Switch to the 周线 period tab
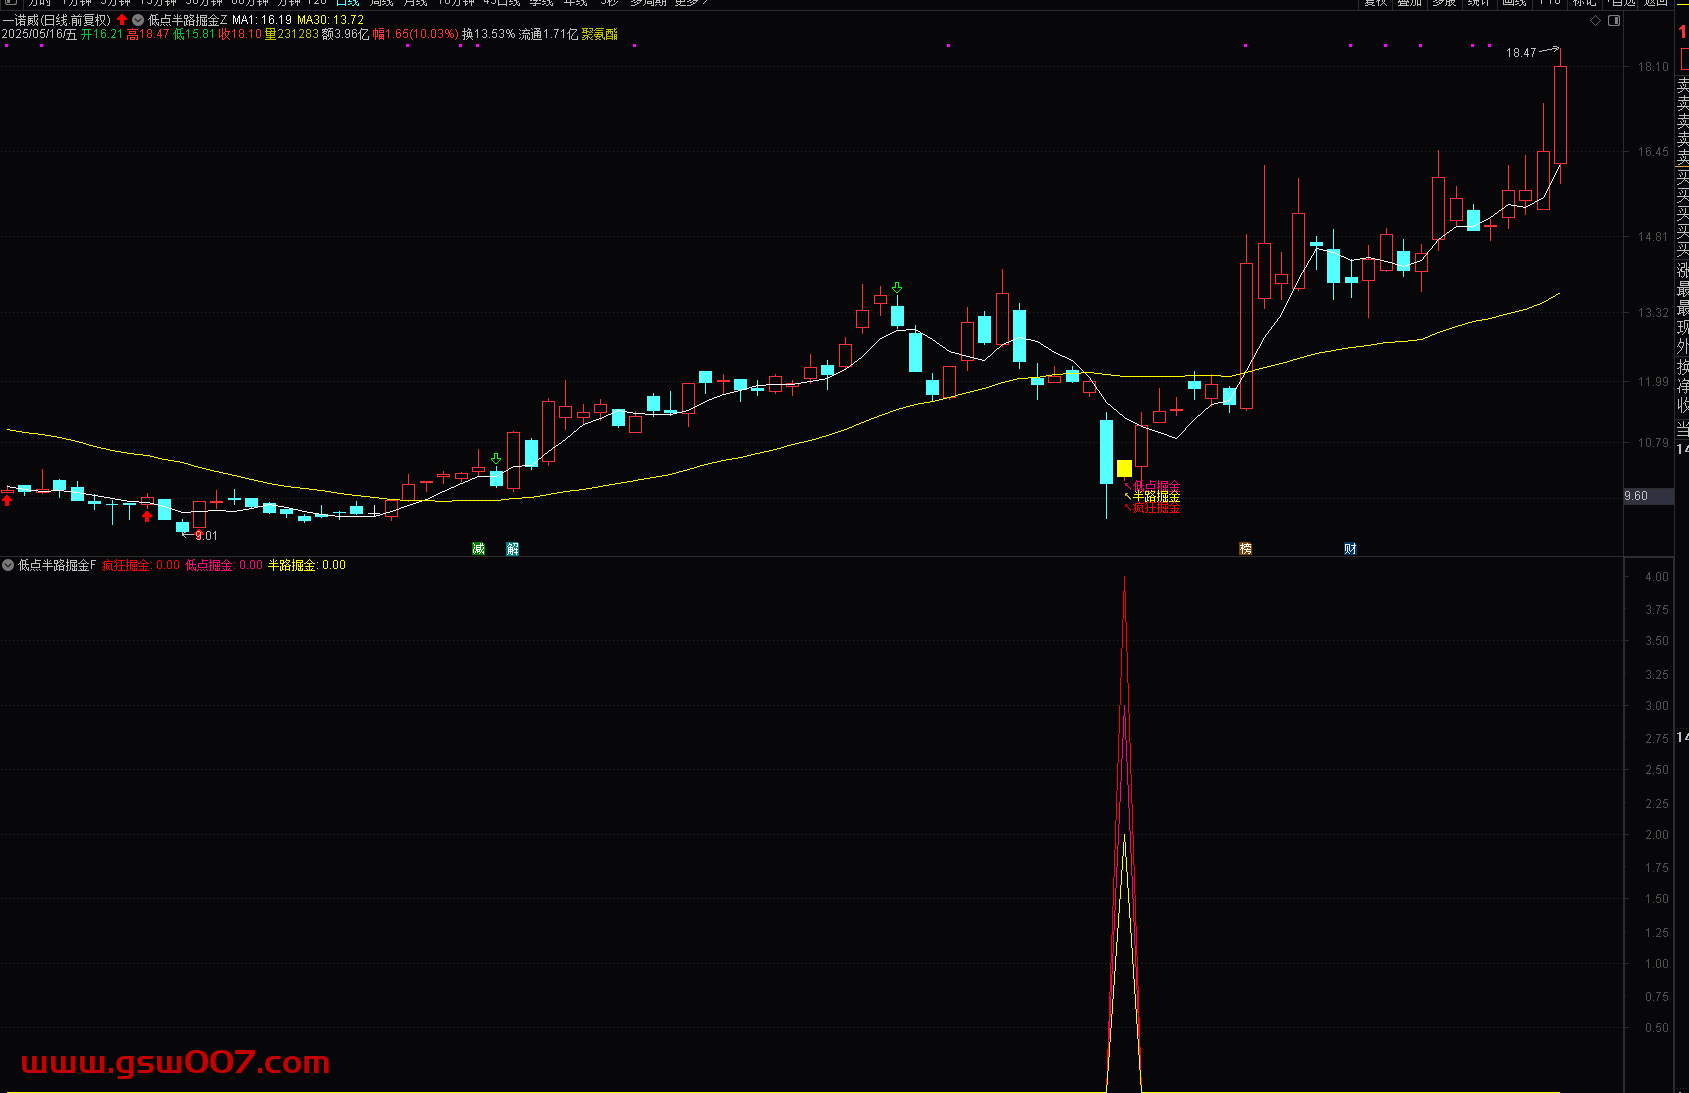 (x=382, y=3)
